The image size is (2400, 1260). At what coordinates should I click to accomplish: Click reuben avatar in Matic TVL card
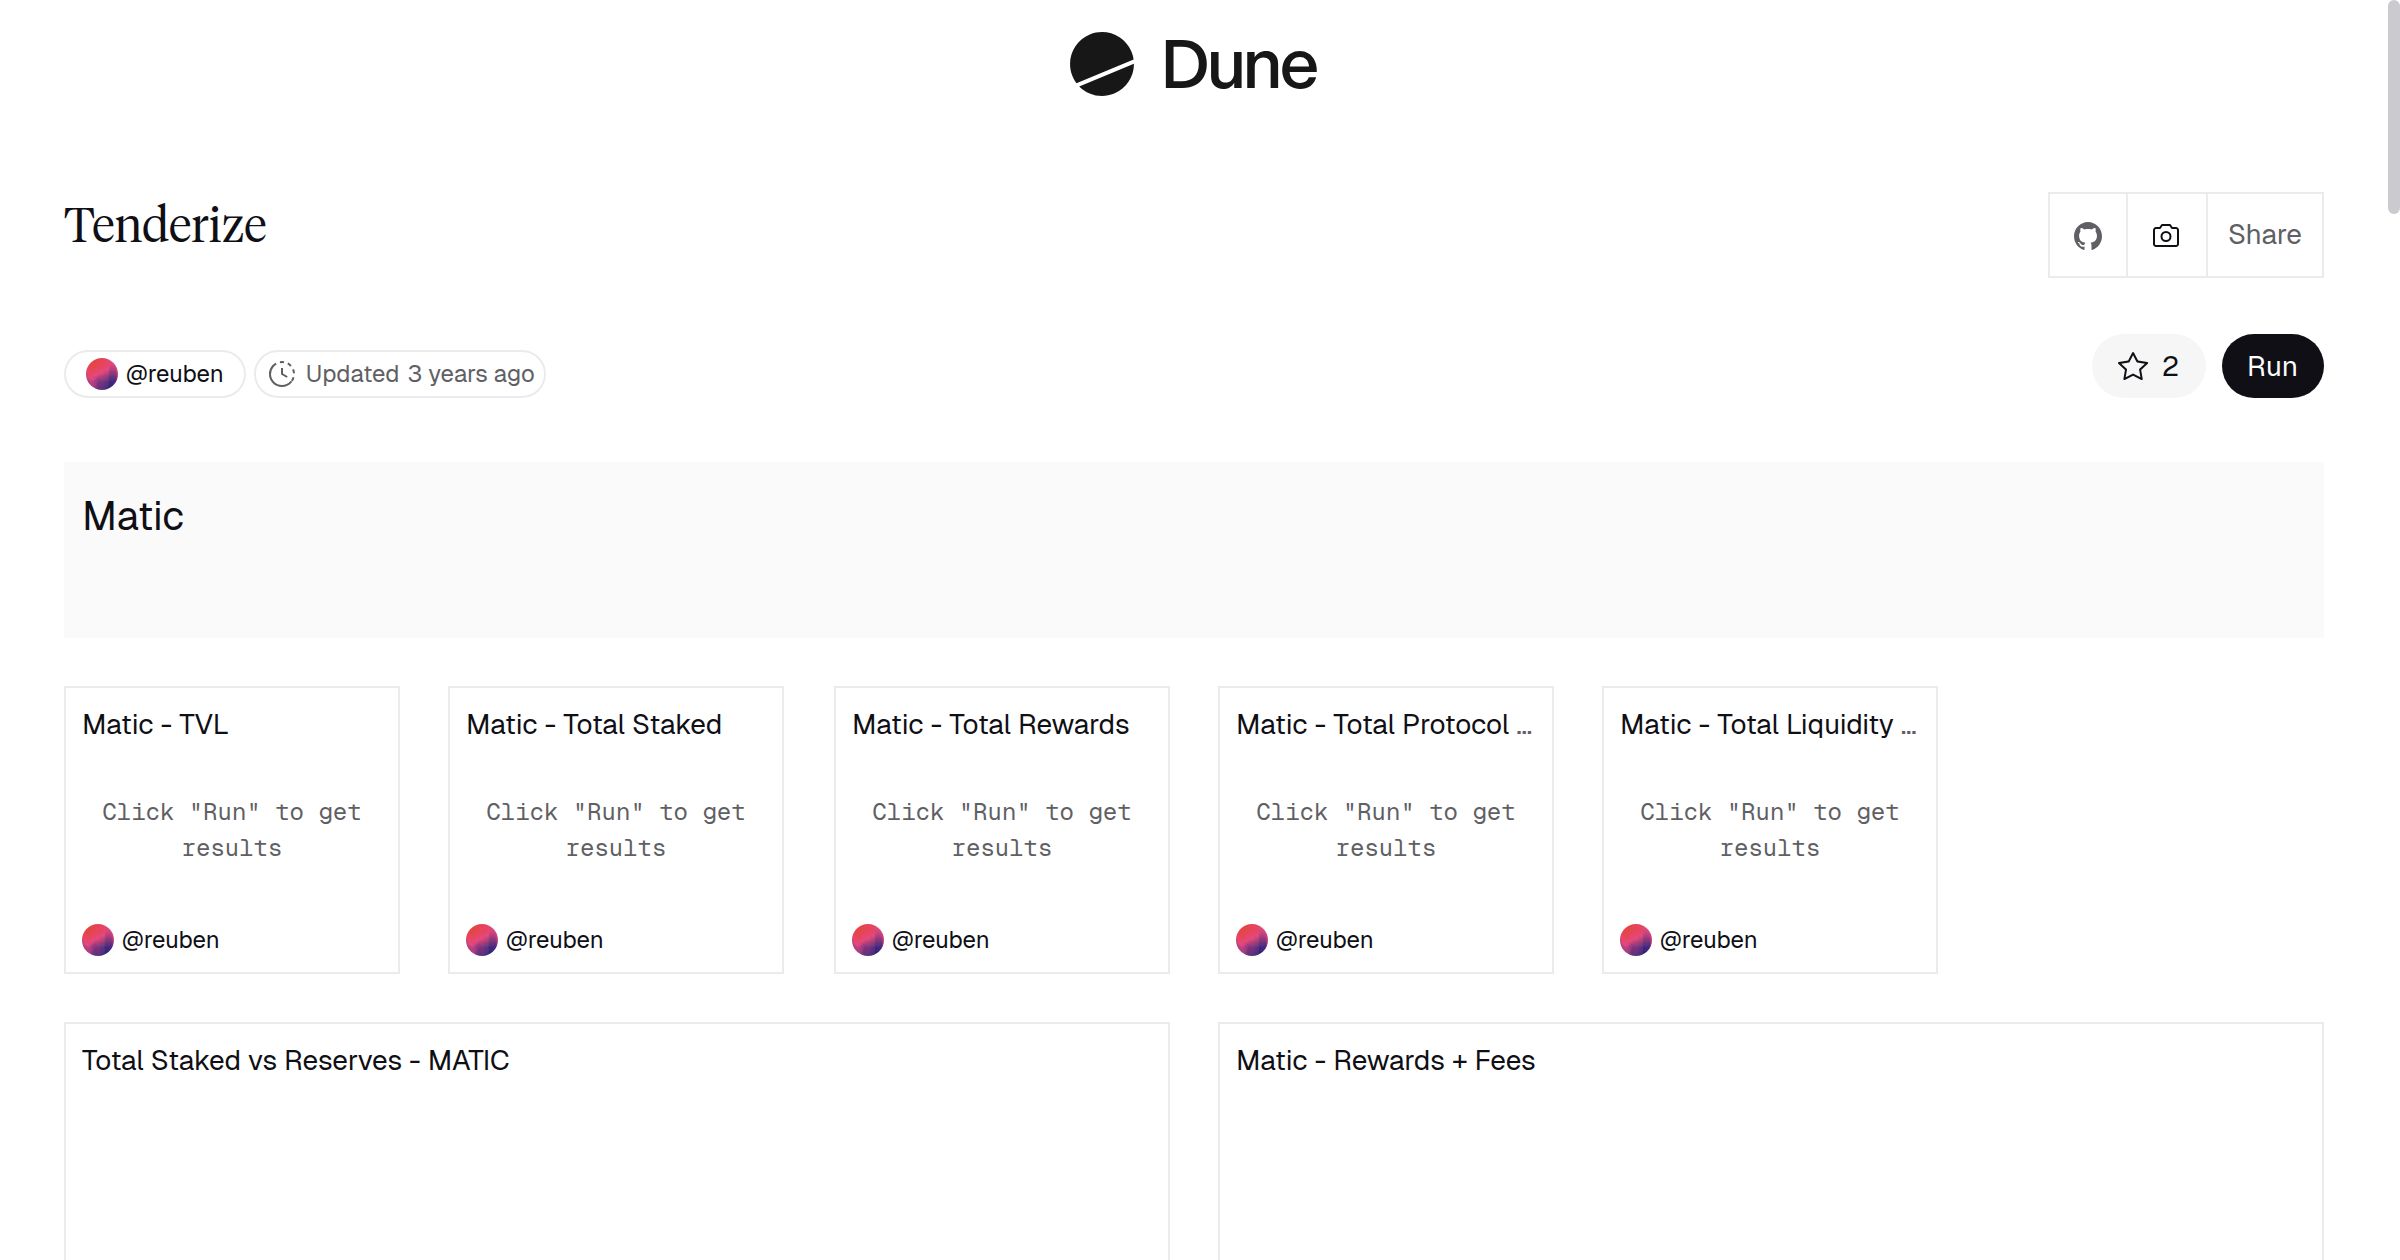[x=98, y=940]
